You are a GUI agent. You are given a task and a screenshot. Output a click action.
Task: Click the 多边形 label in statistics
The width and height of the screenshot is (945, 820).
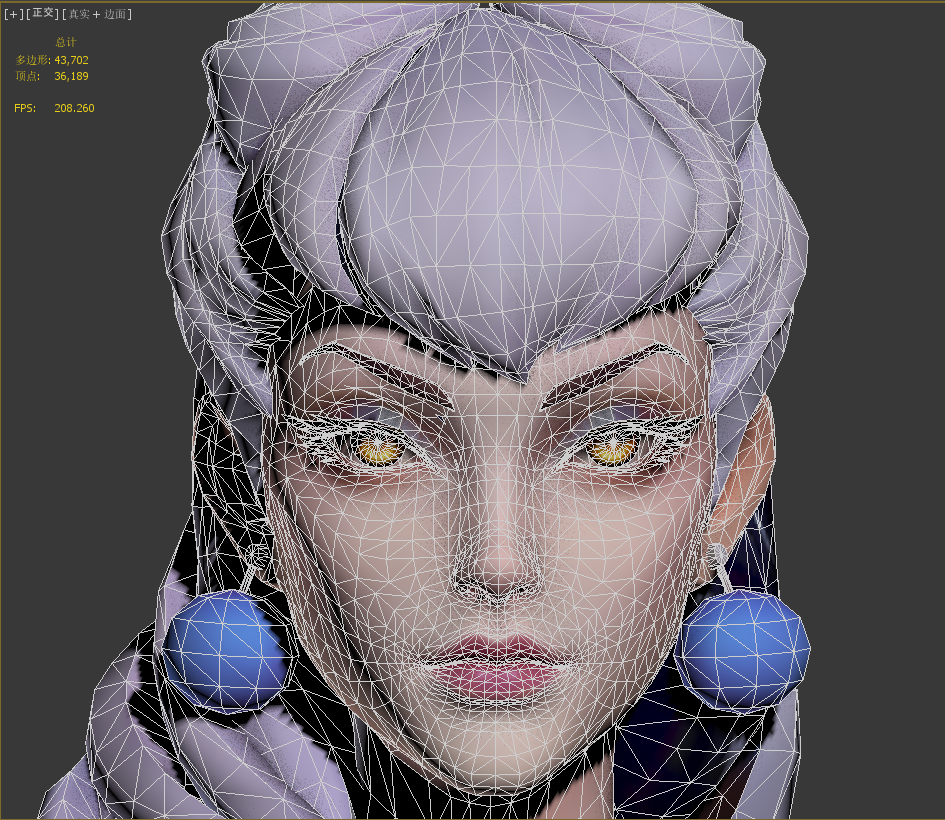pyautogui.click(x=33, y=60)
